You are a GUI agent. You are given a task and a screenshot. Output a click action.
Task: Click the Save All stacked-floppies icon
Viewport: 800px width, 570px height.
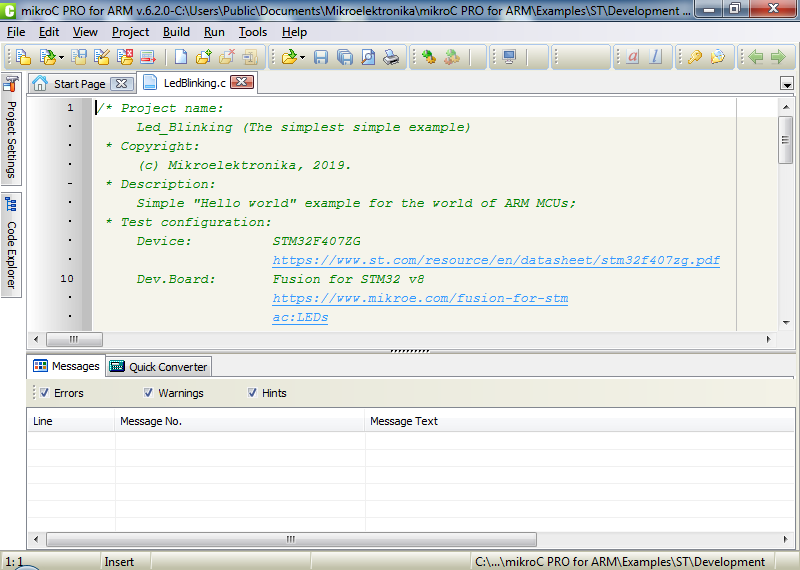point(345,57)
